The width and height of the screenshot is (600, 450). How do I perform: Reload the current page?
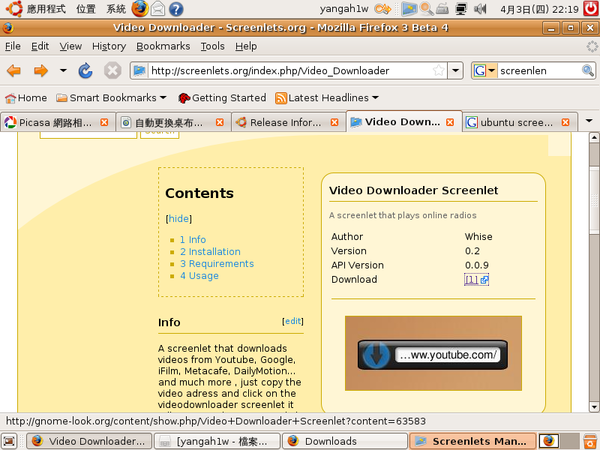tap(85, 71)
